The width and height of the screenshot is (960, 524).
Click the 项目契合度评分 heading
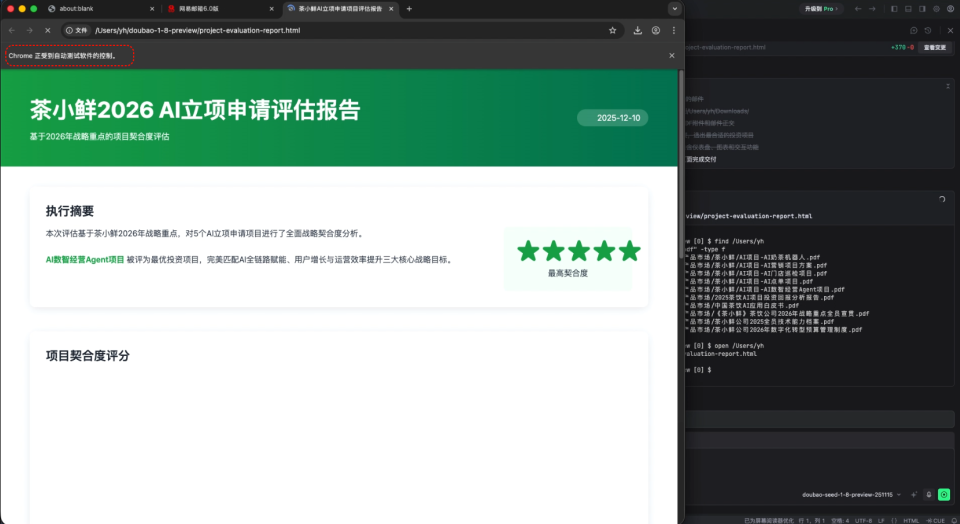pos(88,356)
